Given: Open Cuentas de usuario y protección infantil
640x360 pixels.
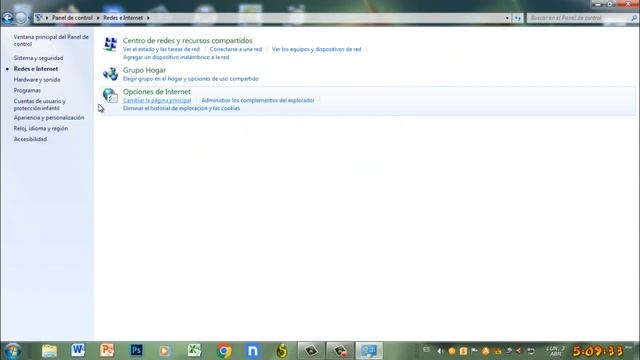Looking at the screenshot, I should coord(40,104).
